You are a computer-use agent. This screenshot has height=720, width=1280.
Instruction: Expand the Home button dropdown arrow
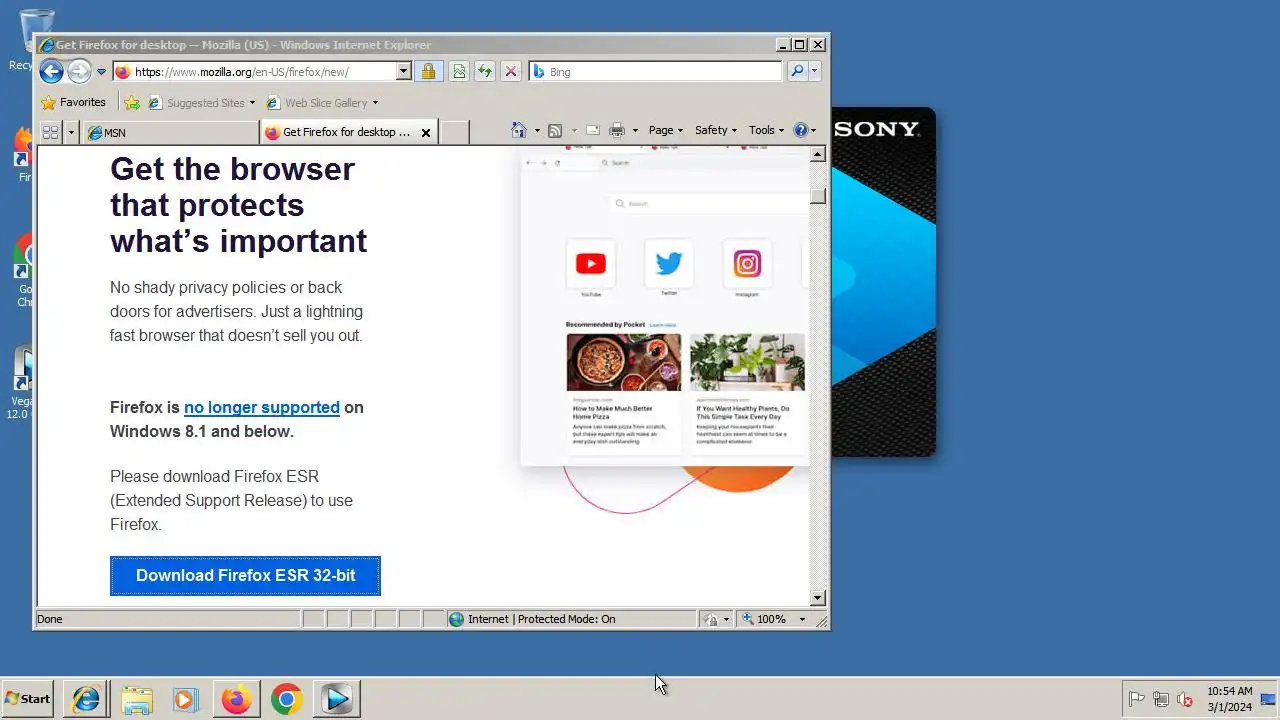point(537,131)
